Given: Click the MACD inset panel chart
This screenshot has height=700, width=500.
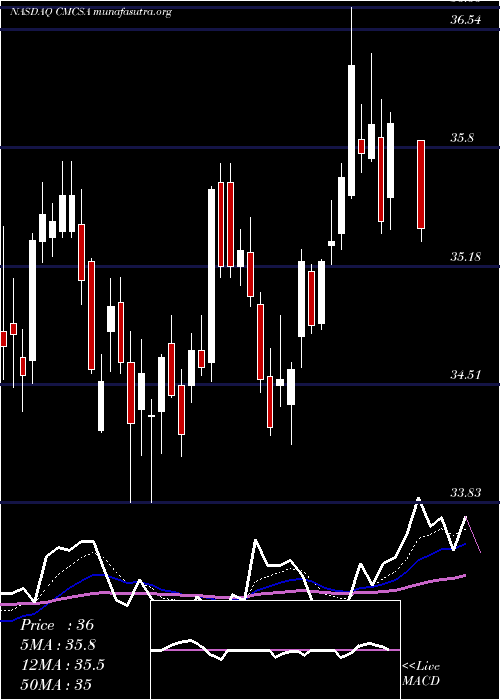Looking at the screenshot, I should 275,650.
